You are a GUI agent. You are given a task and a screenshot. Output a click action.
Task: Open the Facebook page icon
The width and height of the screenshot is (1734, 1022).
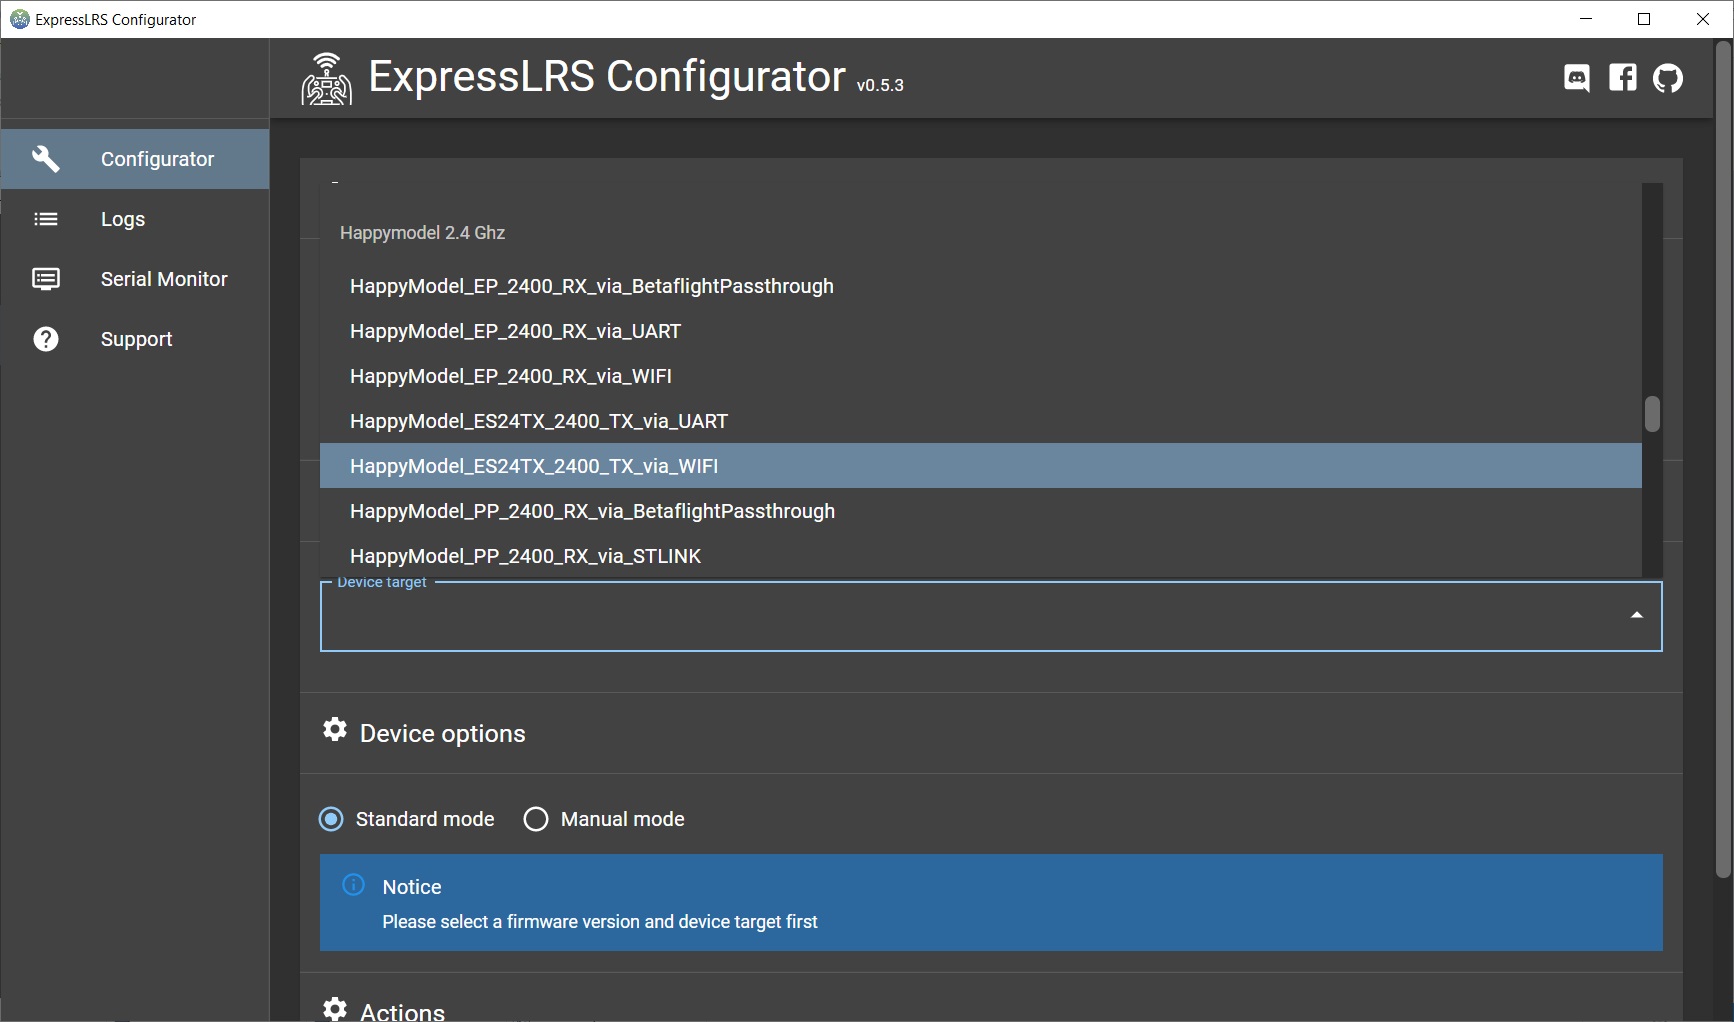1623,78
